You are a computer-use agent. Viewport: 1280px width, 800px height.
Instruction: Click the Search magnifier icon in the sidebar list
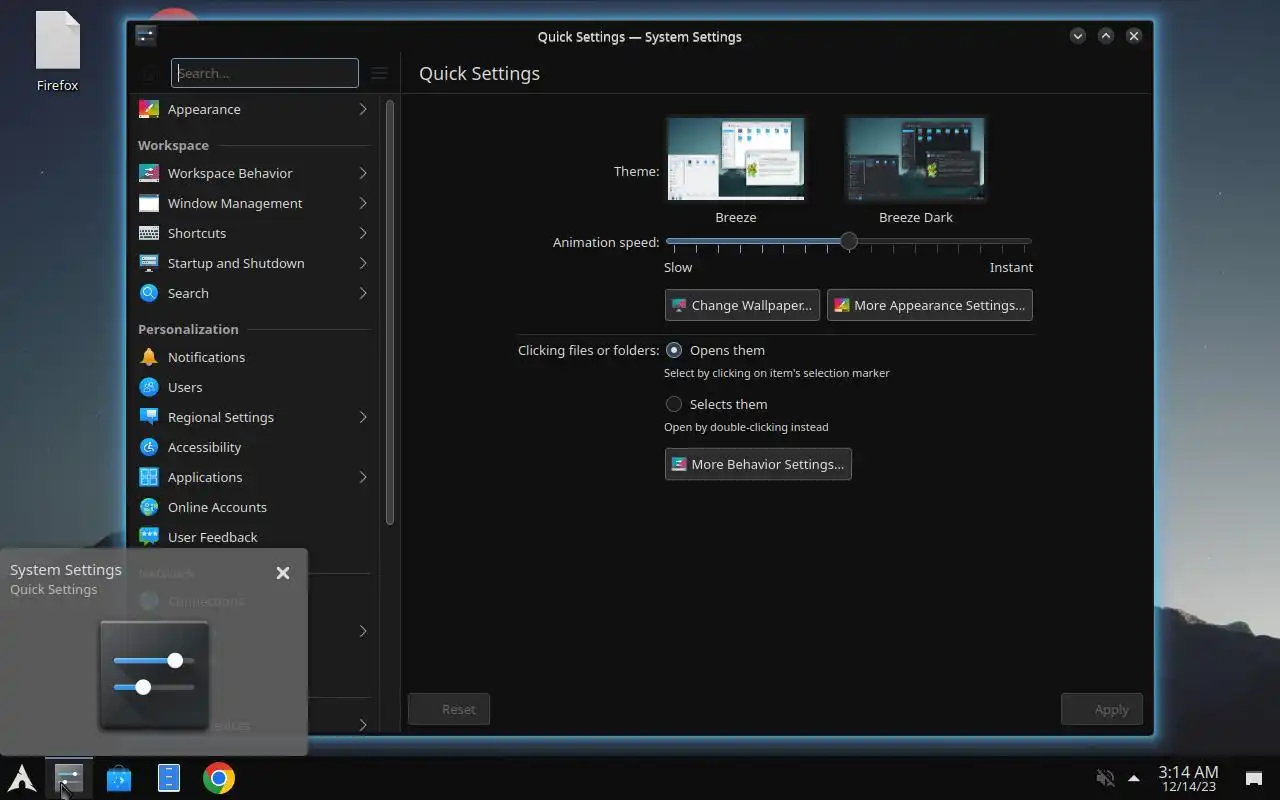tap(149, 293)
